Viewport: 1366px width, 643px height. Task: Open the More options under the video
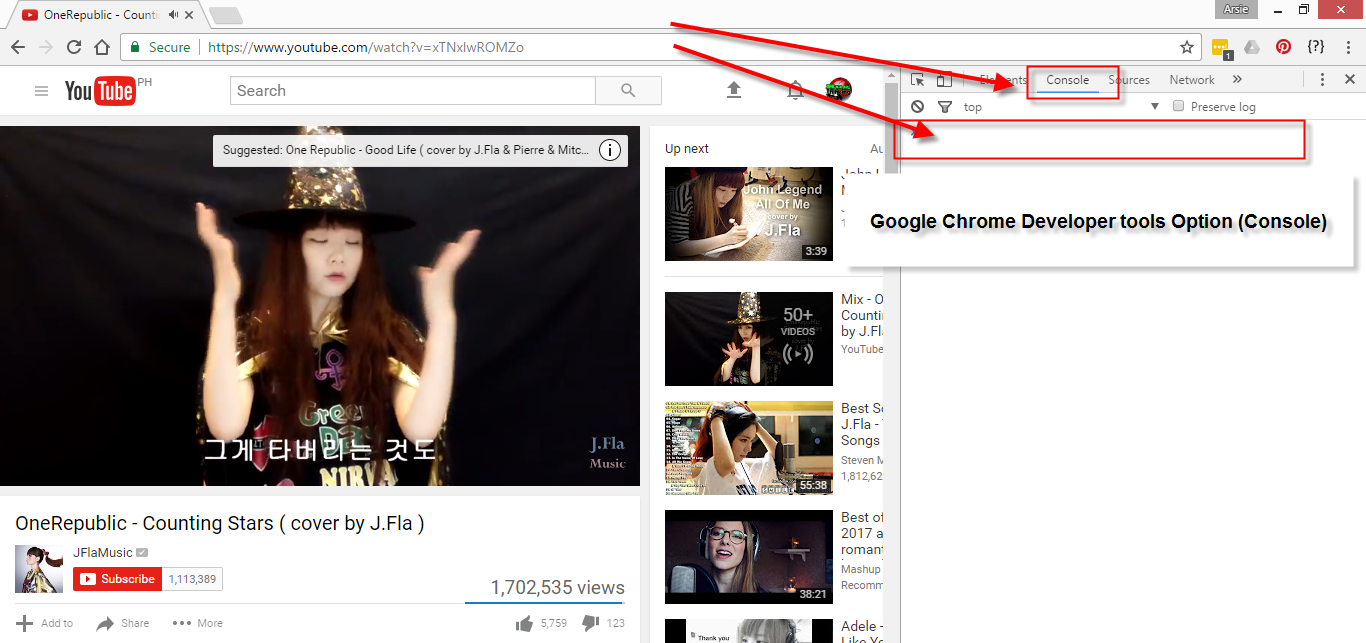[x=197, y=623]
